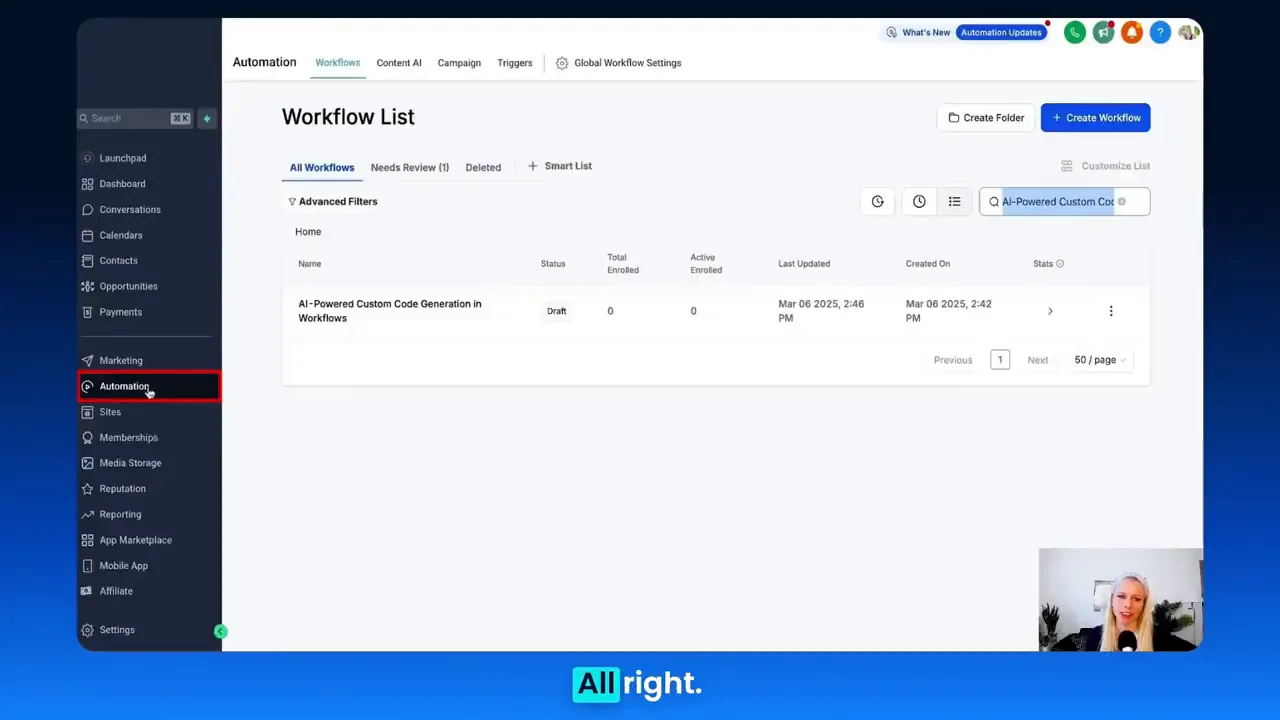Open the megaphone announcements icon
The image size is (1280, 720).
coord(1103,33)
